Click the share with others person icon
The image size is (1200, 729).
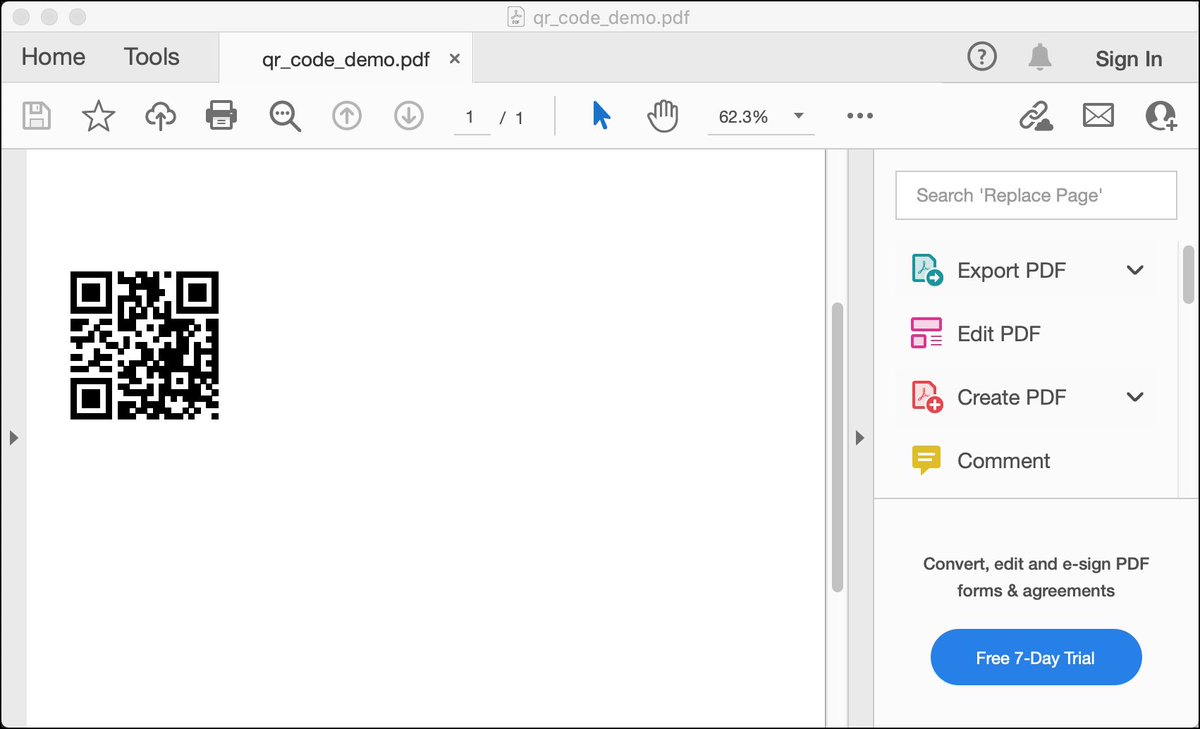[x=1160, y=116]
